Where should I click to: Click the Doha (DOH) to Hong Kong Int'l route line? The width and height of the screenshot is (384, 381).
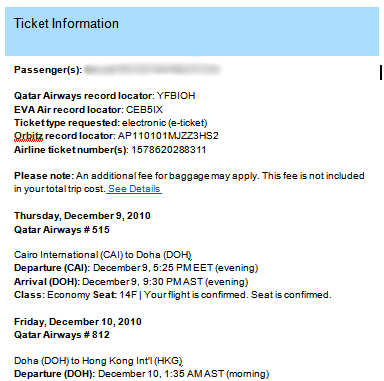coord(98,361)
